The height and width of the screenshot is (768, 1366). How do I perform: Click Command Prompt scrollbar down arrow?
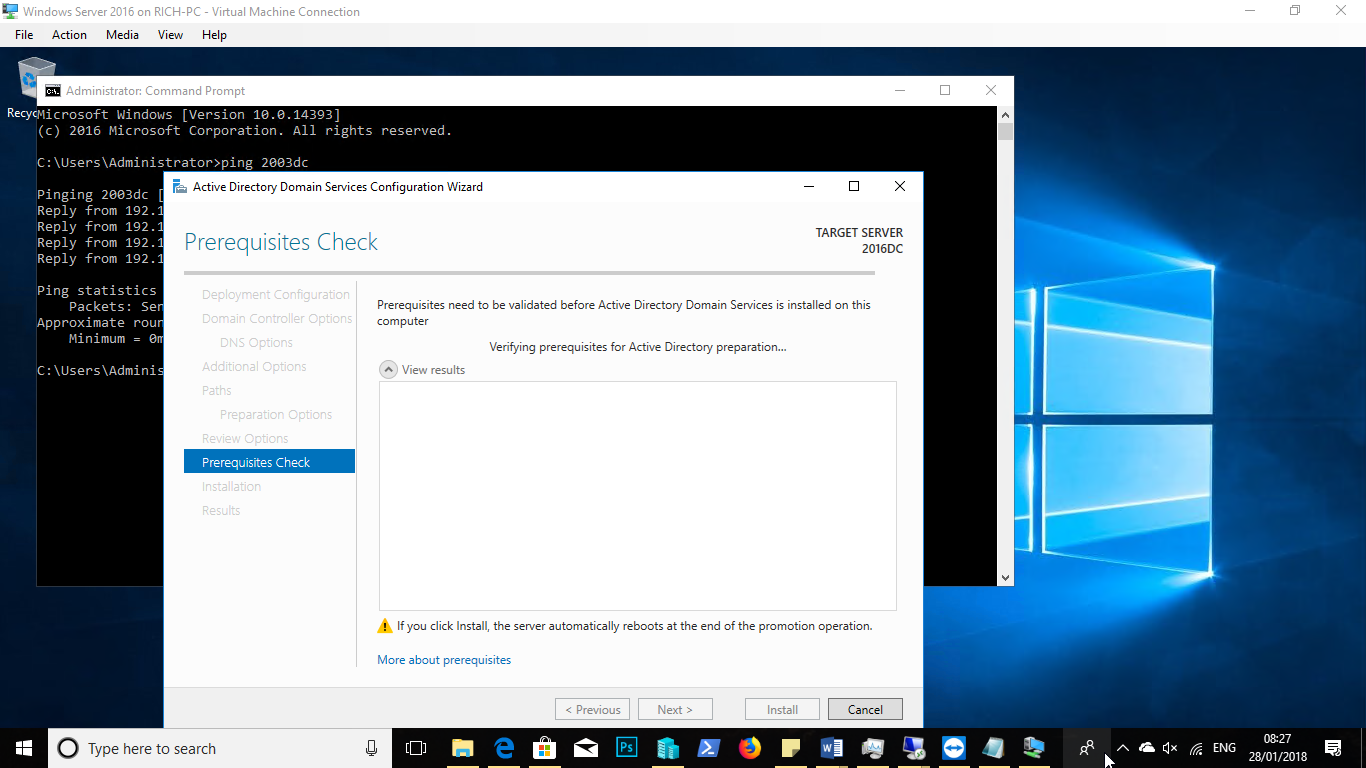click(1005, 577)
